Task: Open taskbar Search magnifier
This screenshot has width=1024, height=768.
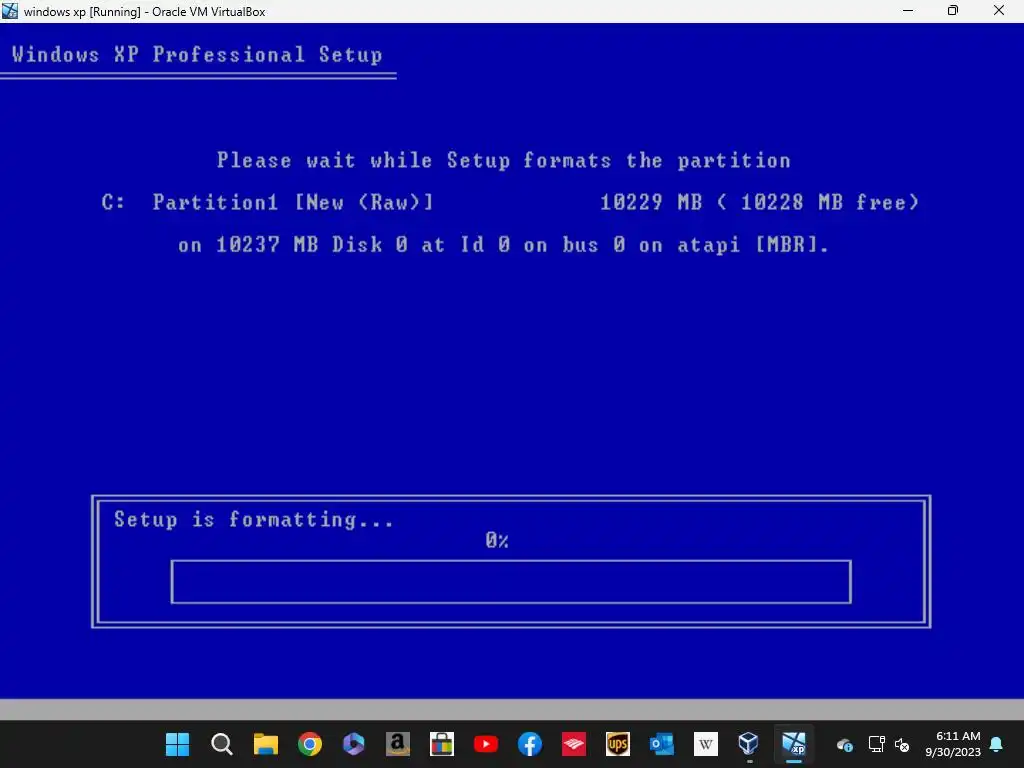Action: pos(221,744)
